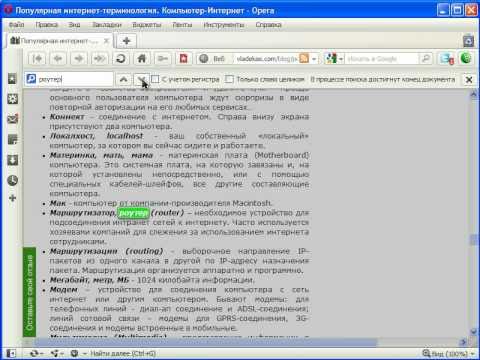480x360 pixels.
Task: Click the Google search input field
Action: [381, 59]
